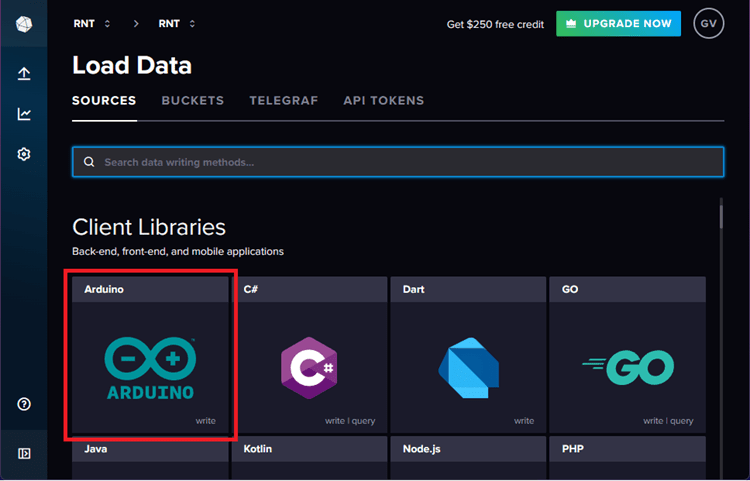The width and height of the screenshot is (750, 481).
Task: Click the Upgrade Now button
Action: (x=618, y=23)
